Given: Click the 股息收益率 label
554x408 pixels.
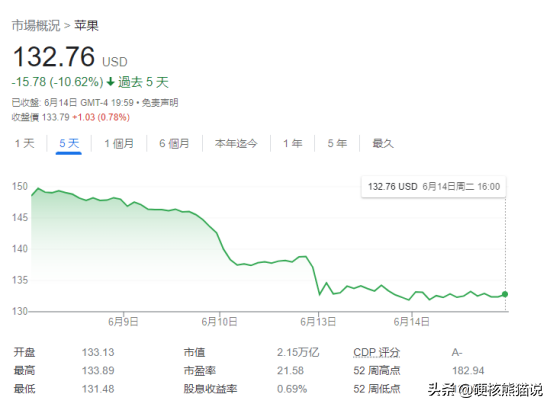Looking at the screenshot, I should coord(210,389).
